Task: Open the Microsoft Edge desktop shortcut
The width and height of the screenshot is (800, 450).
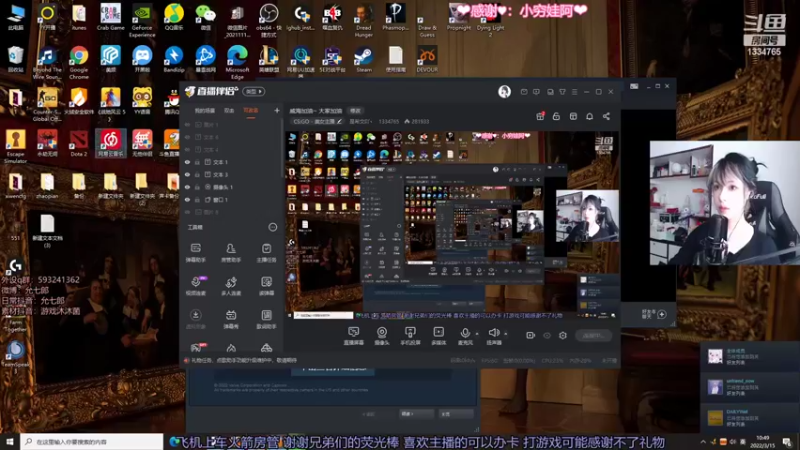Action: 237,62
